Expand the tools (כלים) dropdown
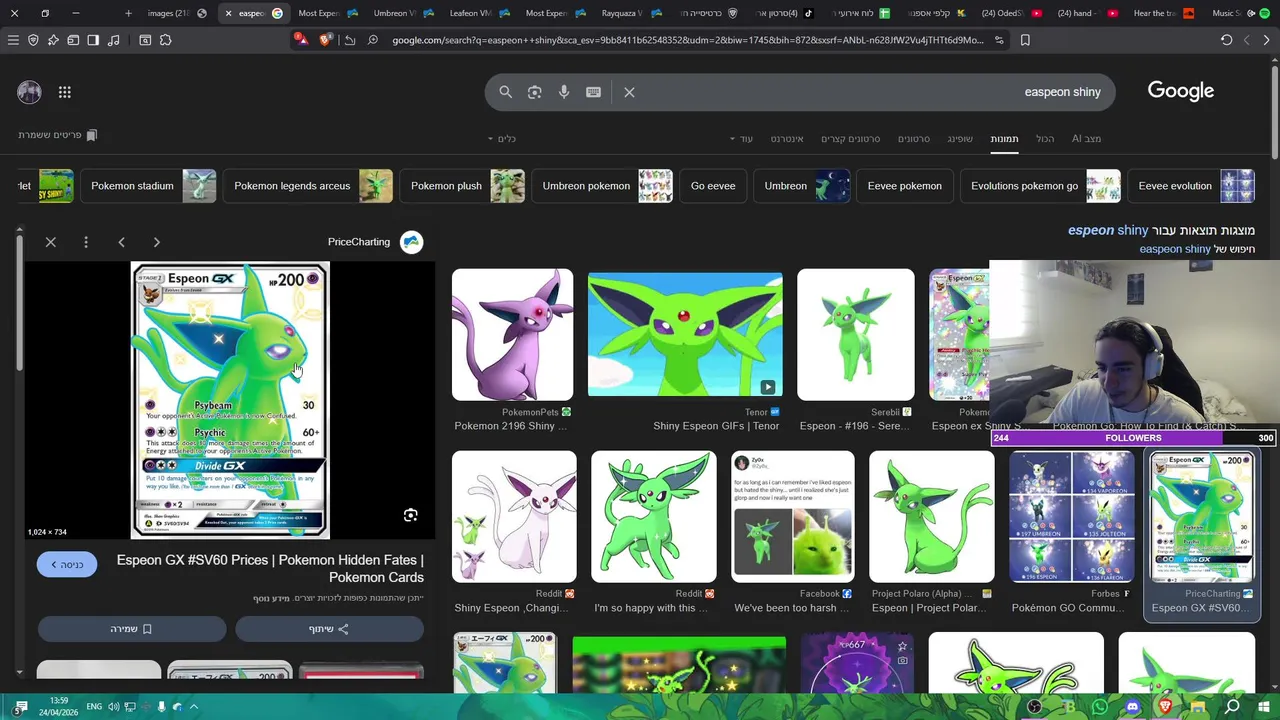1280x720 pixels. (502, 139)
